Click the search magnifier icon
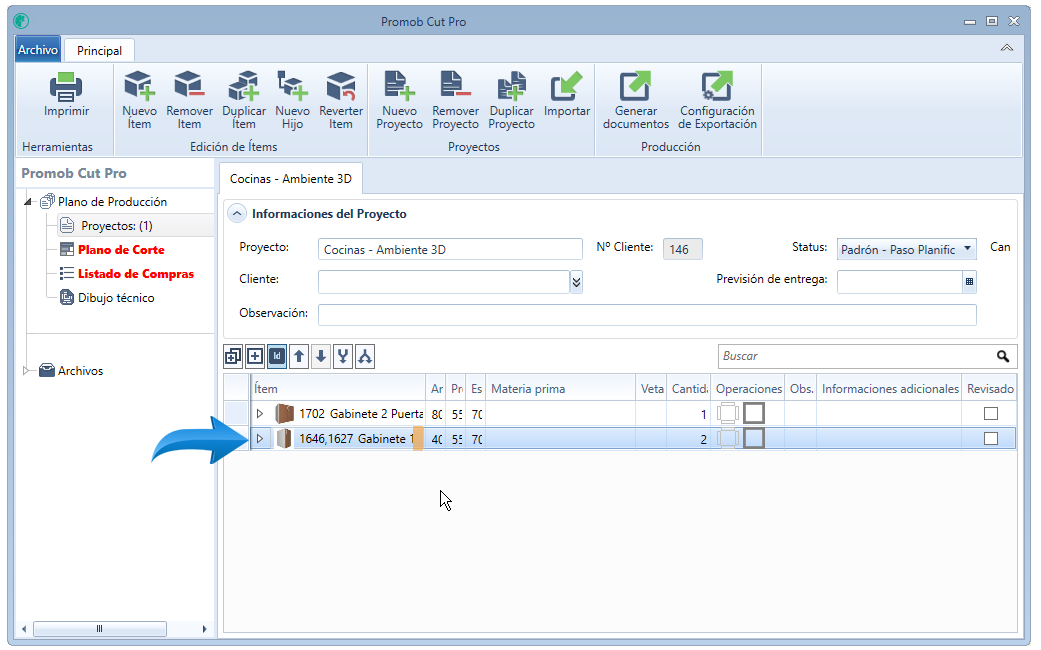This screenshot has width=1041, height=650. point(1002,357)
